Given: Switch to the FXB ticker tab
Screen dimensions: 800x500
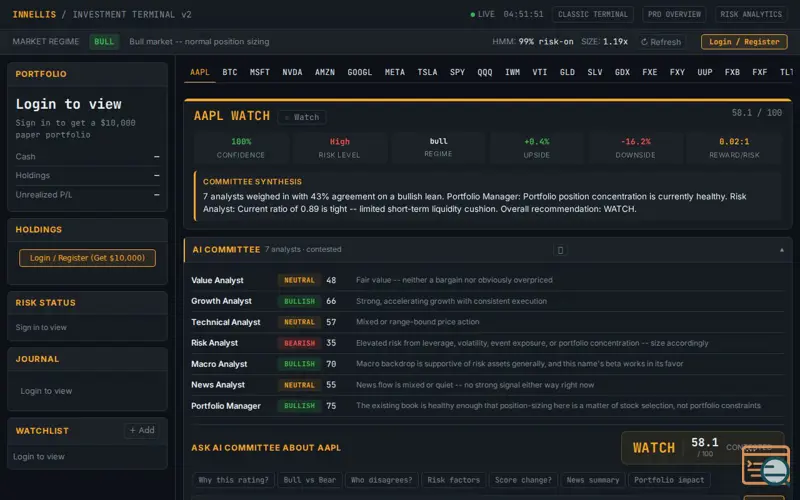Looking at the screenshot, I should tap(733, 72).
